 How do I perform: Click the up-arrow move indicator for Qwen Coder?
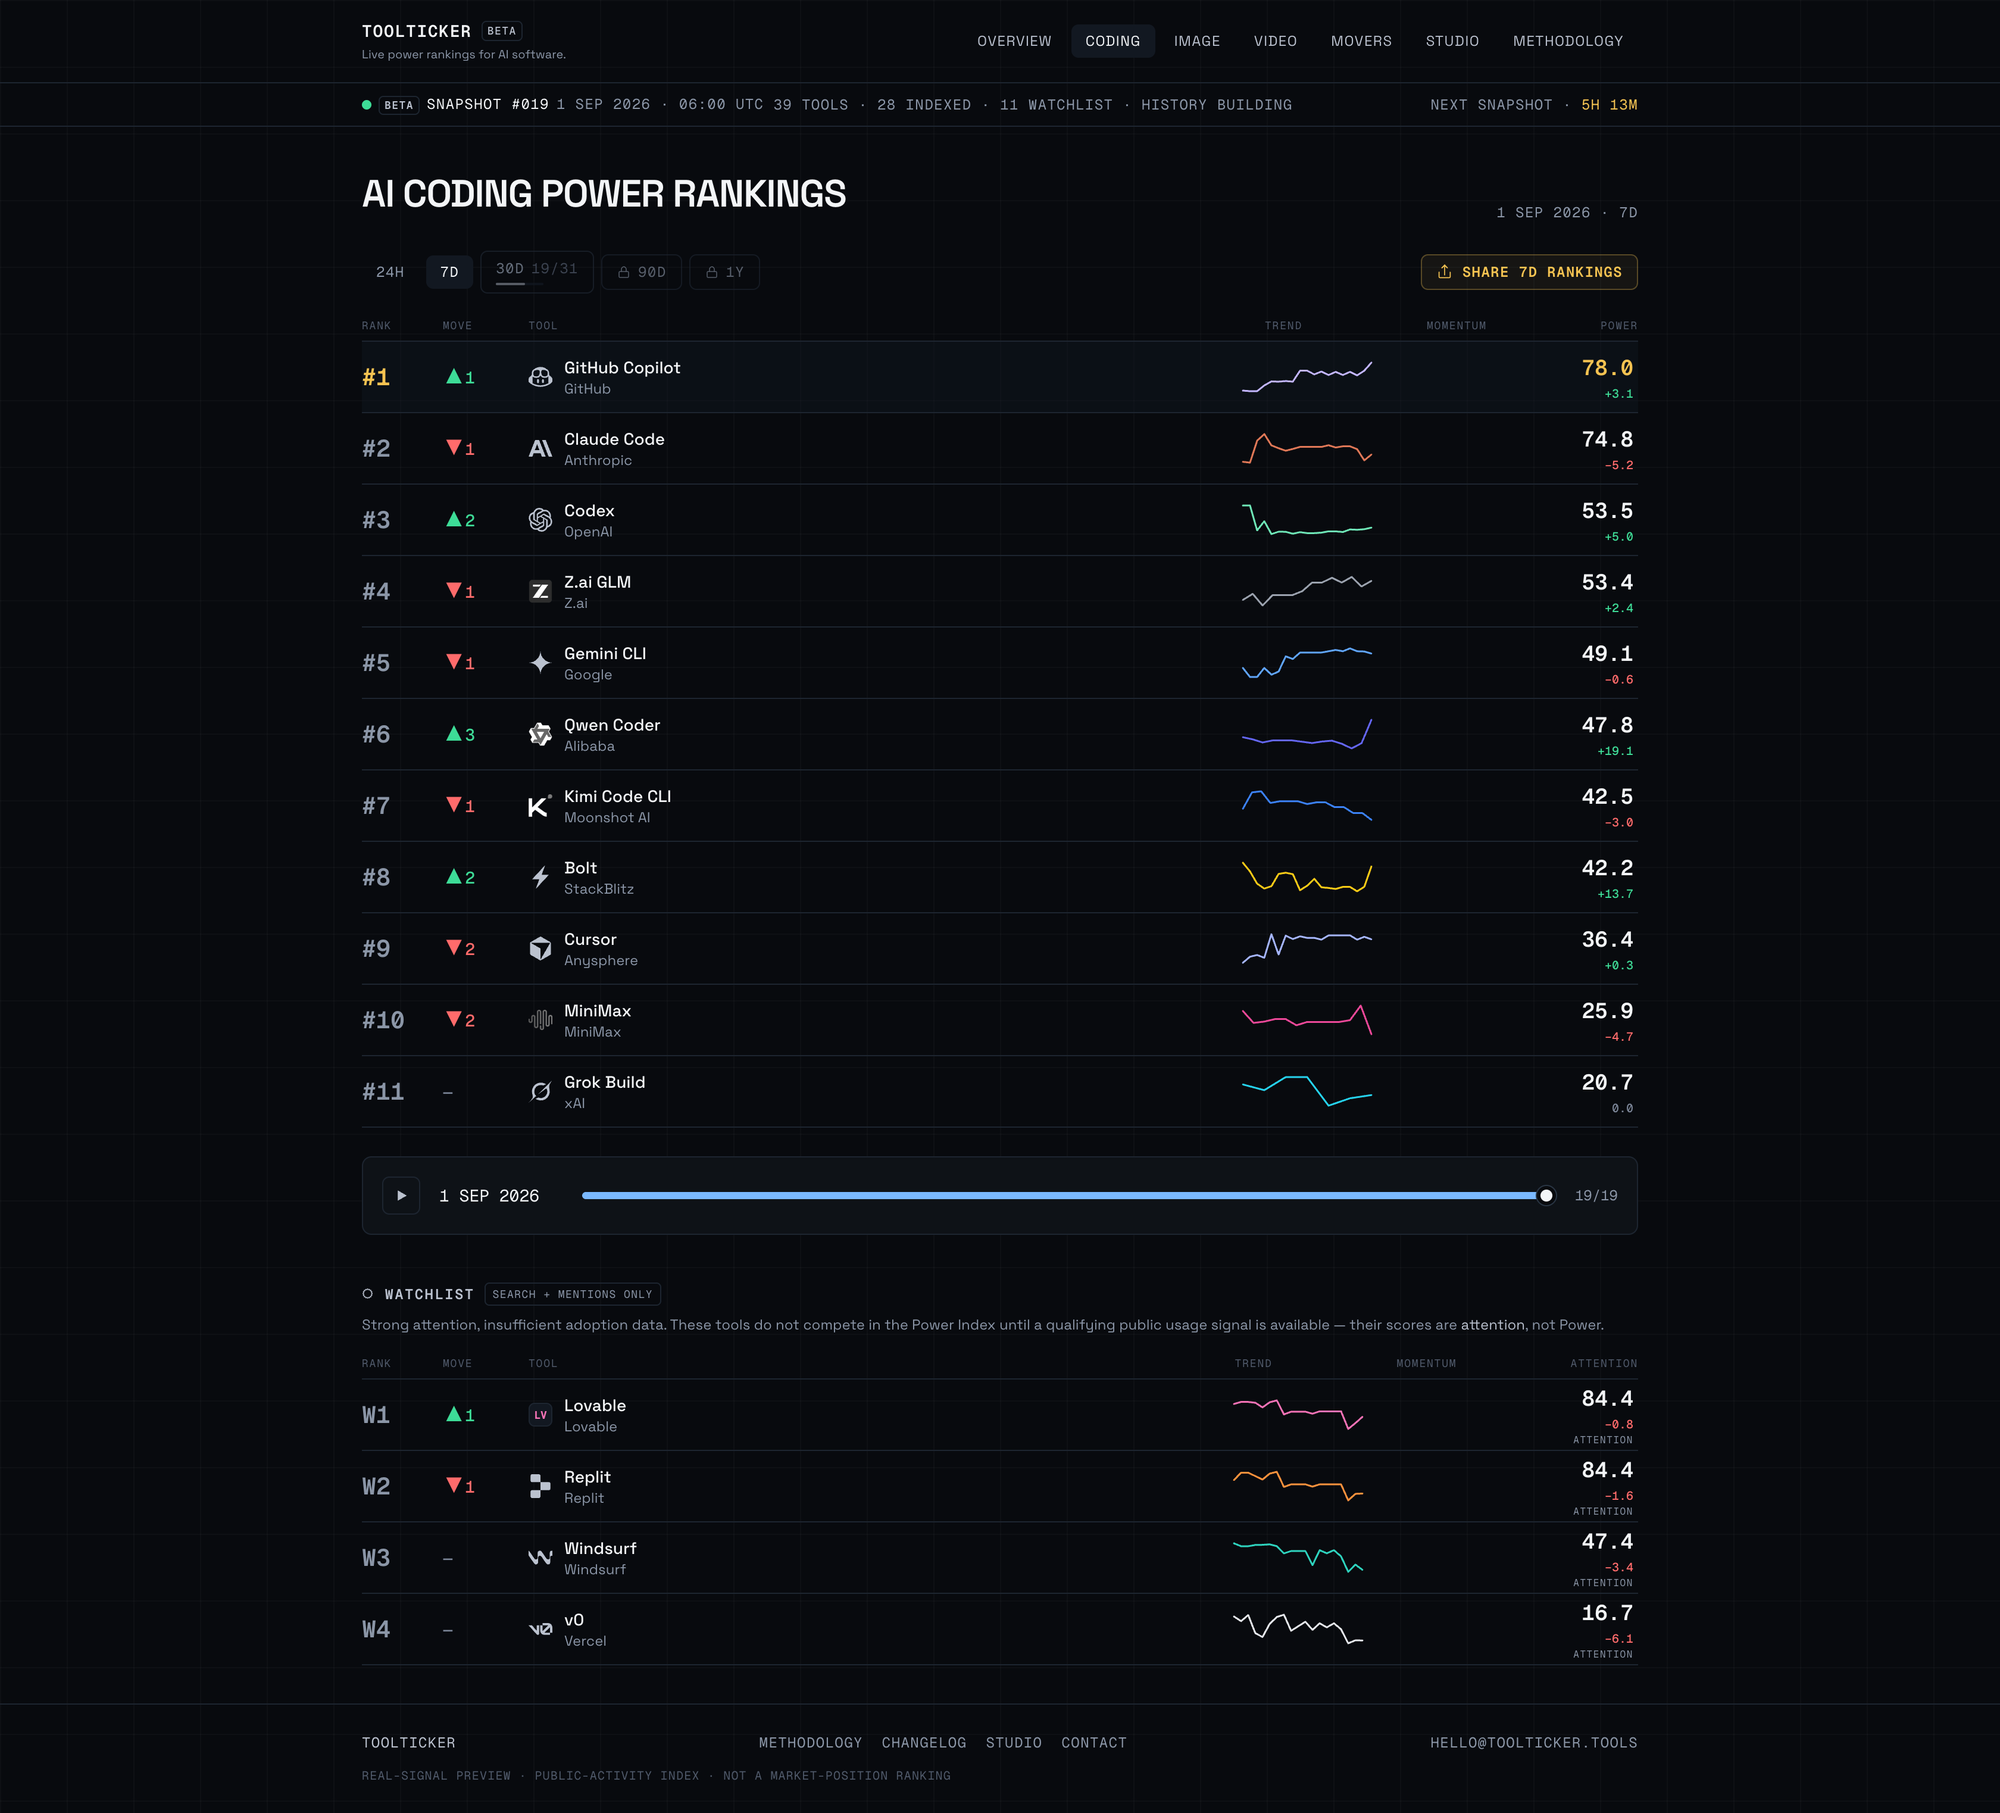(460, 735)
